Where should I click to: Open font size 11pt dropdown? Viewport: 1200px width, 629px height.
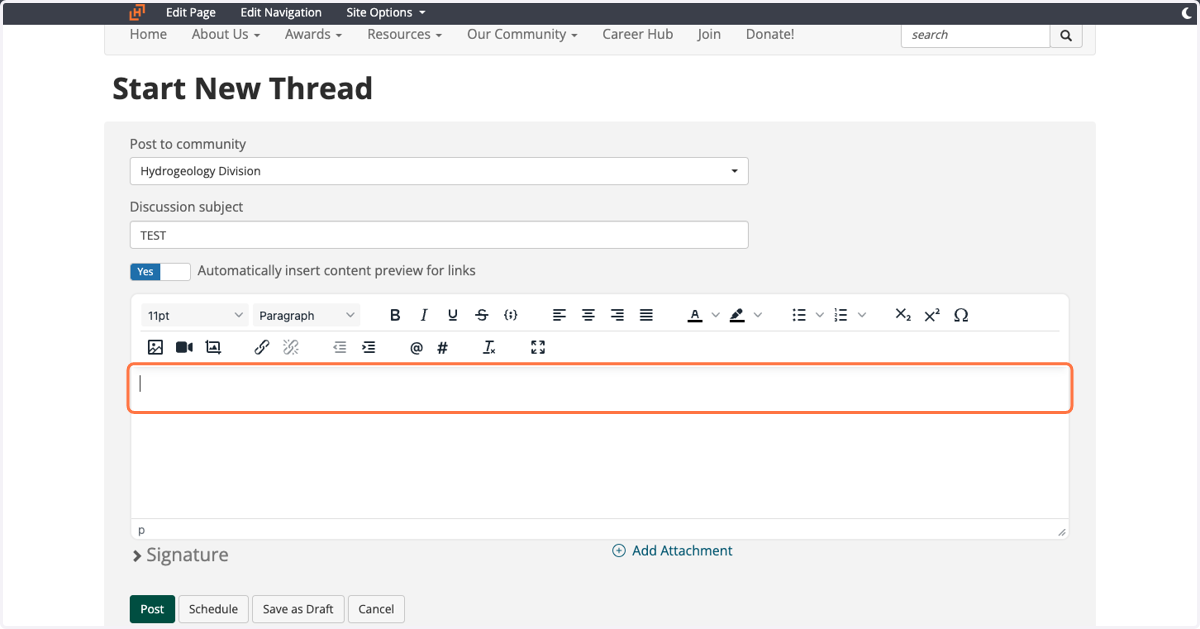pyautogui.click(x=195, y=315)
